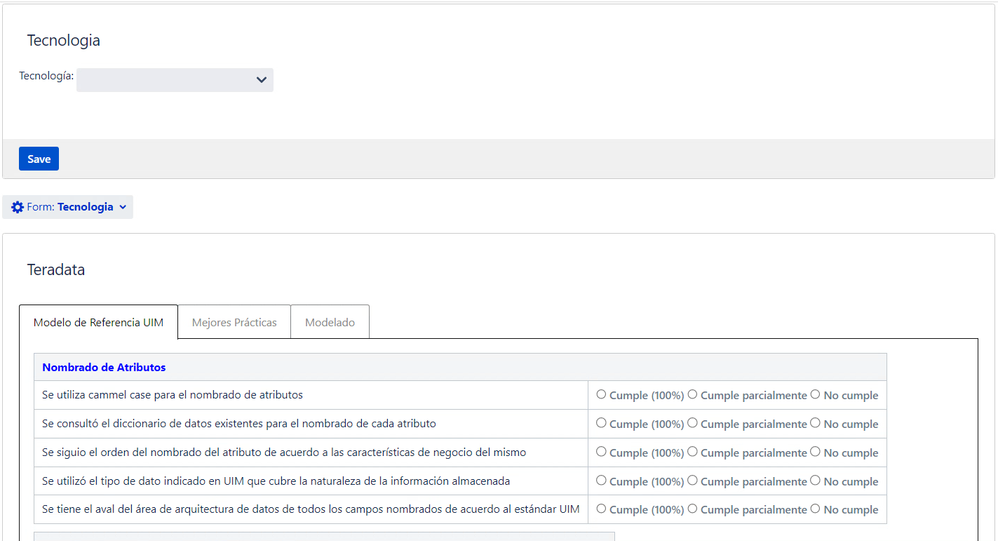Open the Mejores Prácticas tab
This screenshot has width=998, height=541.
(x=234, y=322)
